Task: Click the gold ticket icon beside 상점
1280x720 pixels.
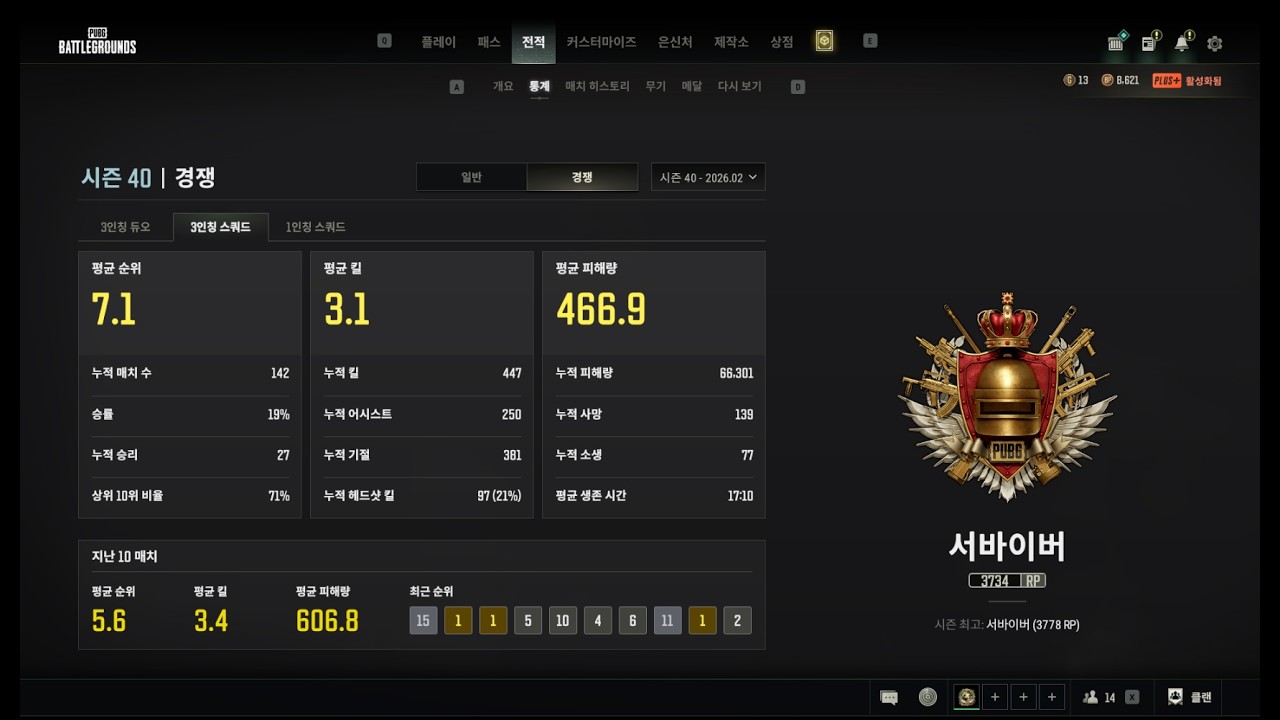Action: pos(824,41)
